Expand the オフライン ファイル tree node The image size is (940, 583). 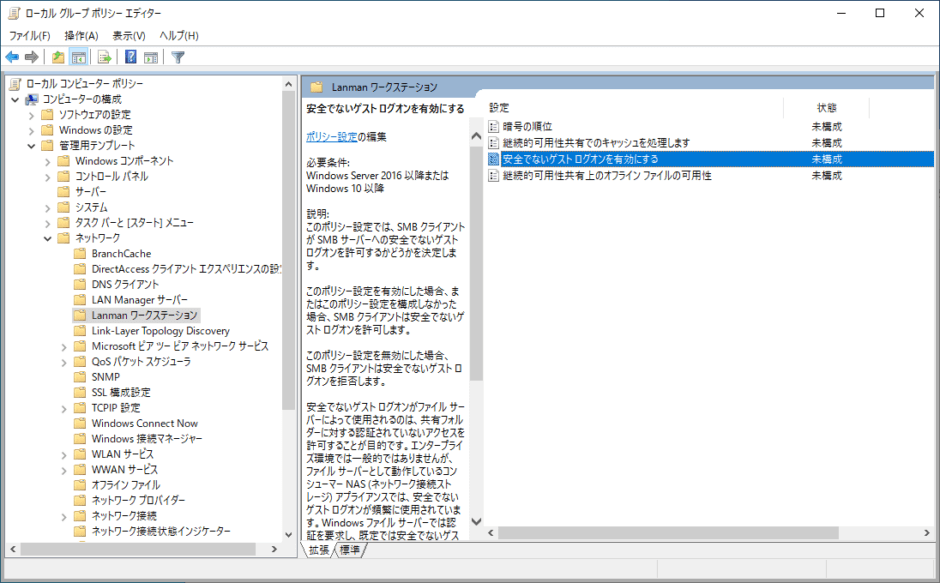63,484
